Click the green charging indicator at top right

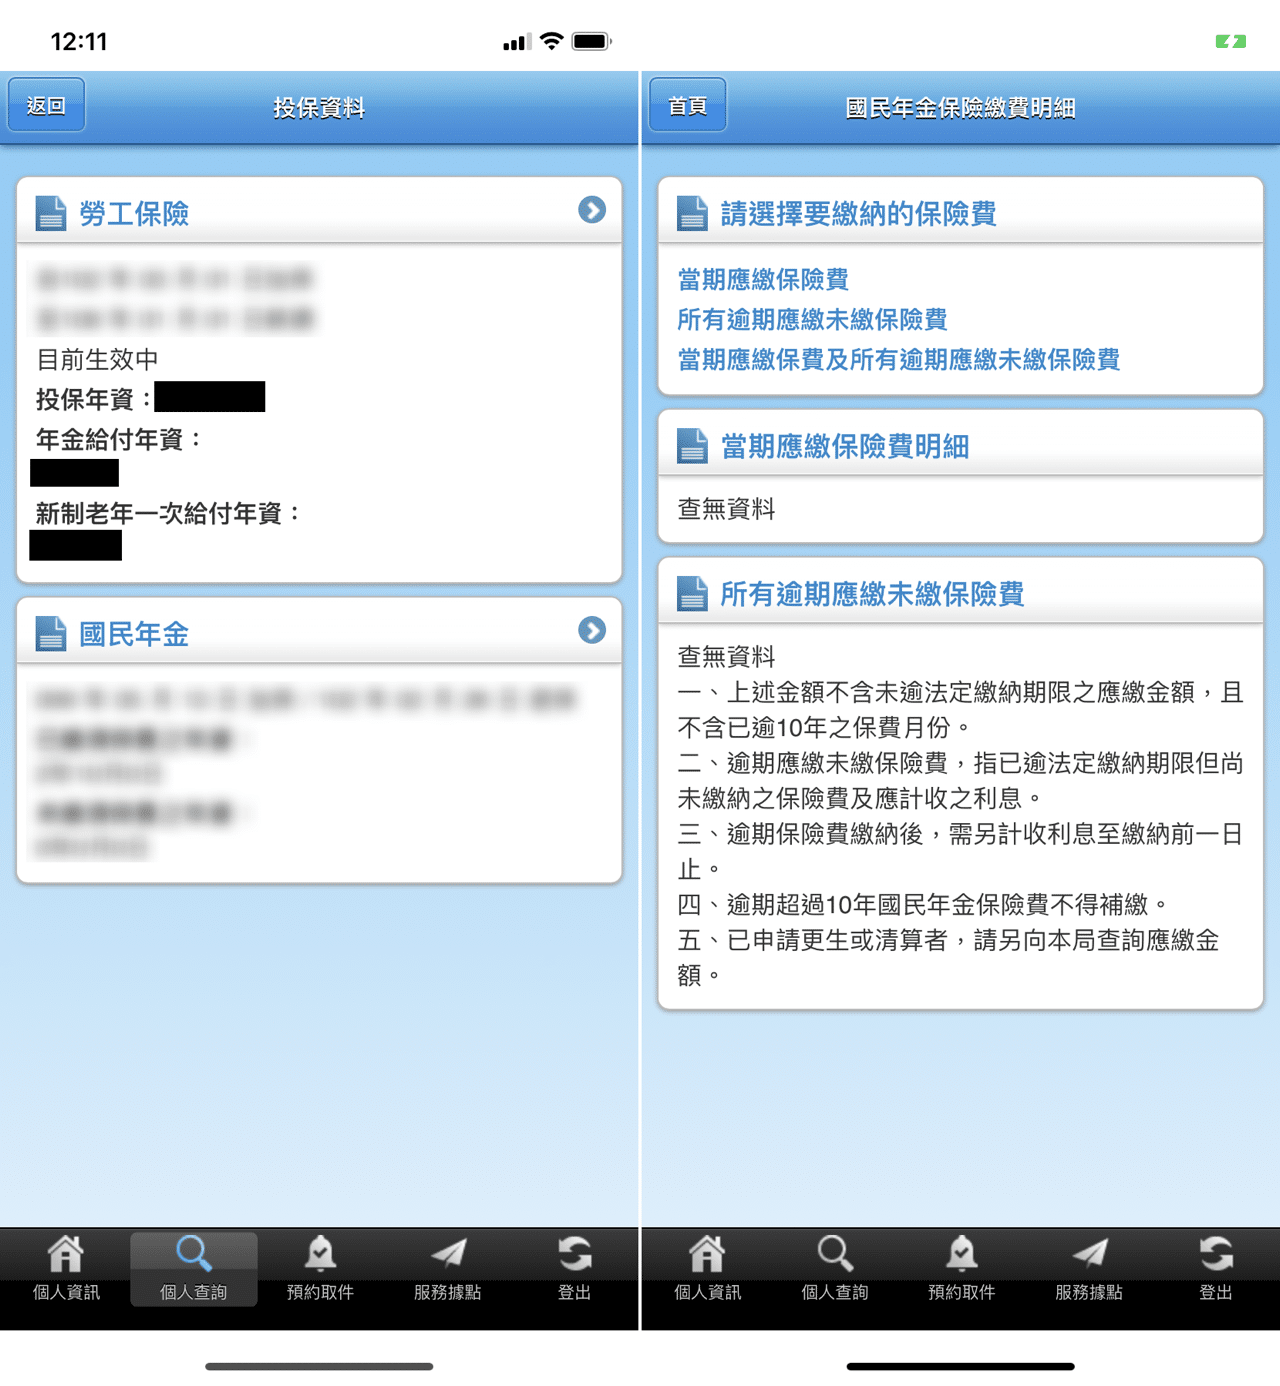1230,41
